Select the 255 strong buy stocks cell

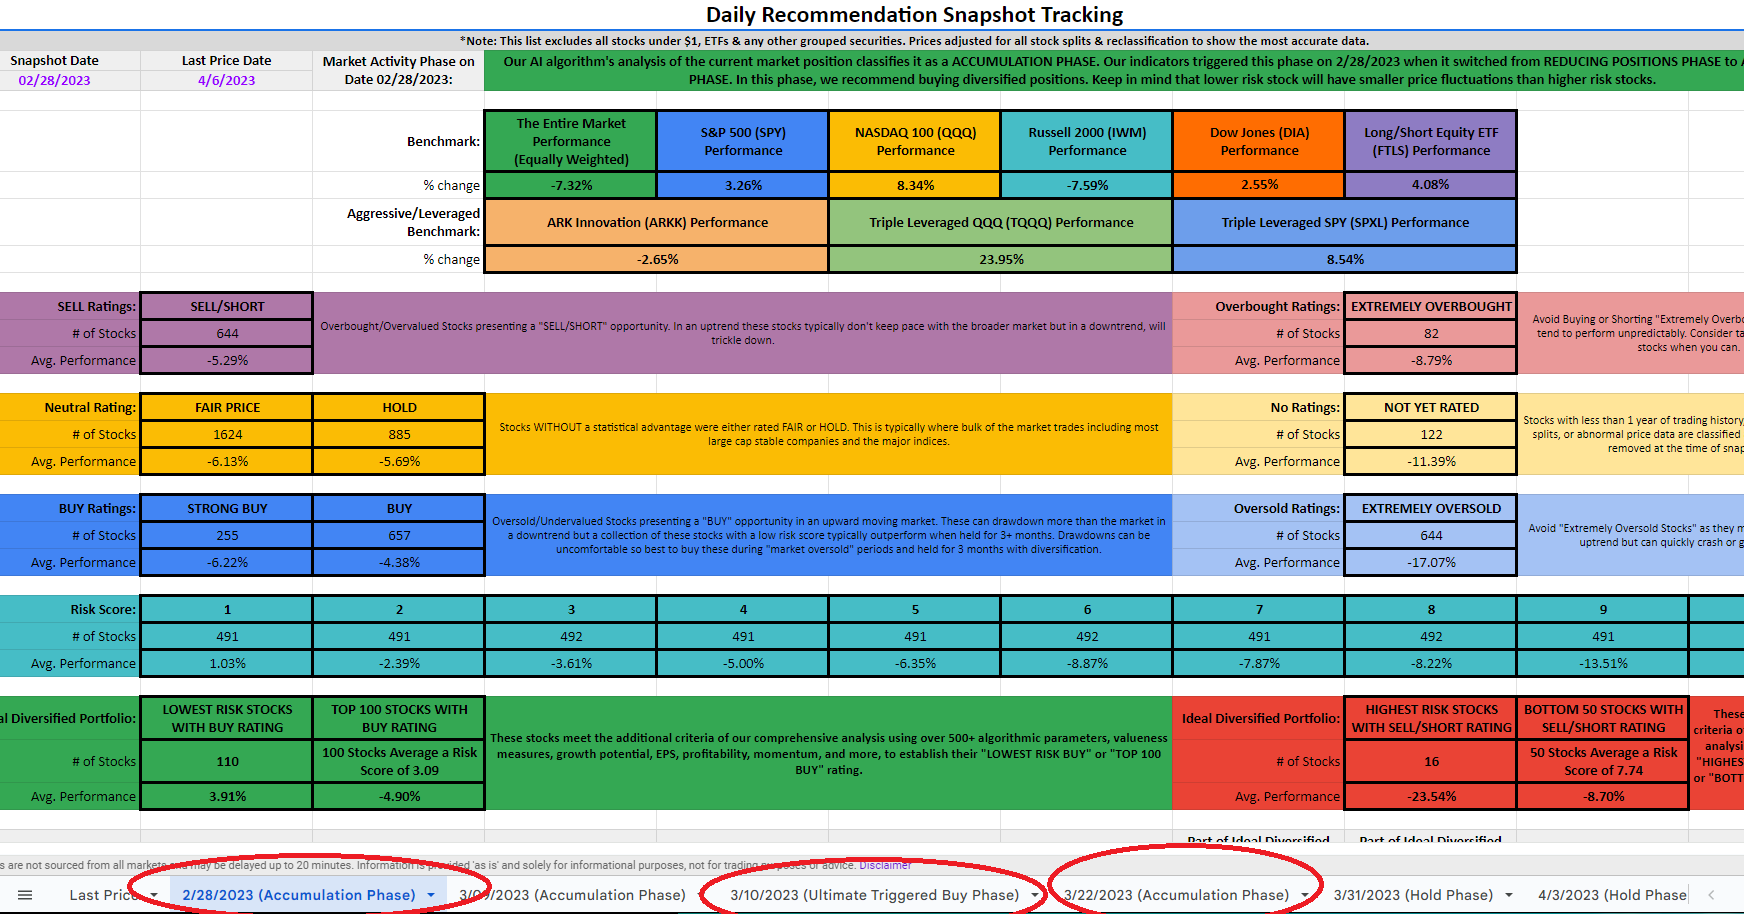227,536
